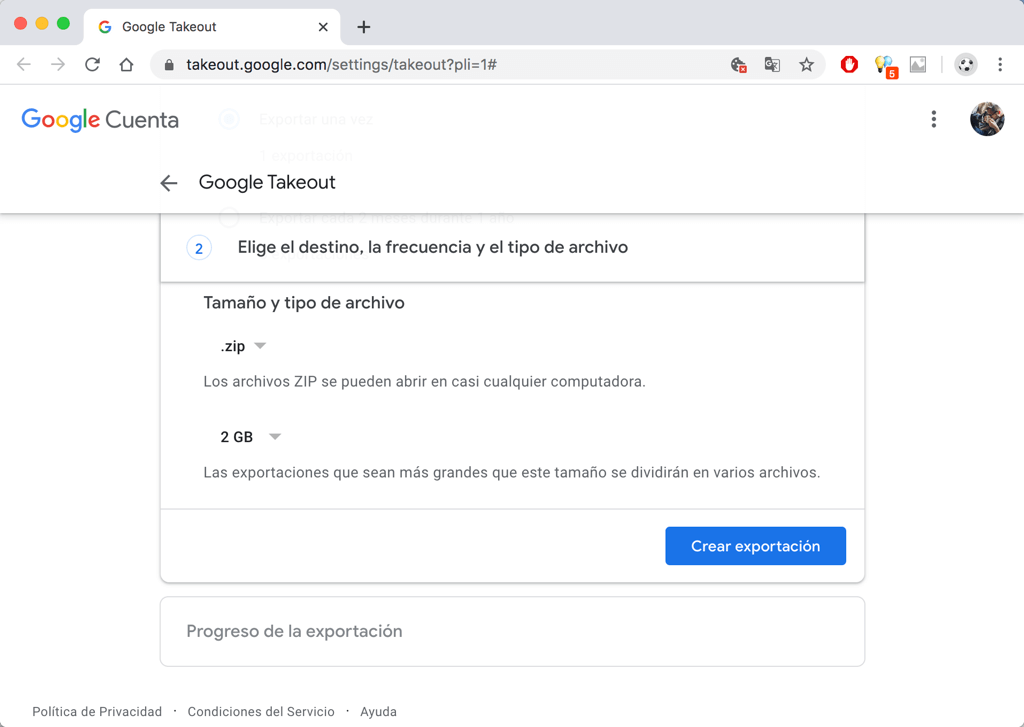Click the Google Takeout page title
Viewport: 1024px width, 727px height.
(x=267, y=182)
